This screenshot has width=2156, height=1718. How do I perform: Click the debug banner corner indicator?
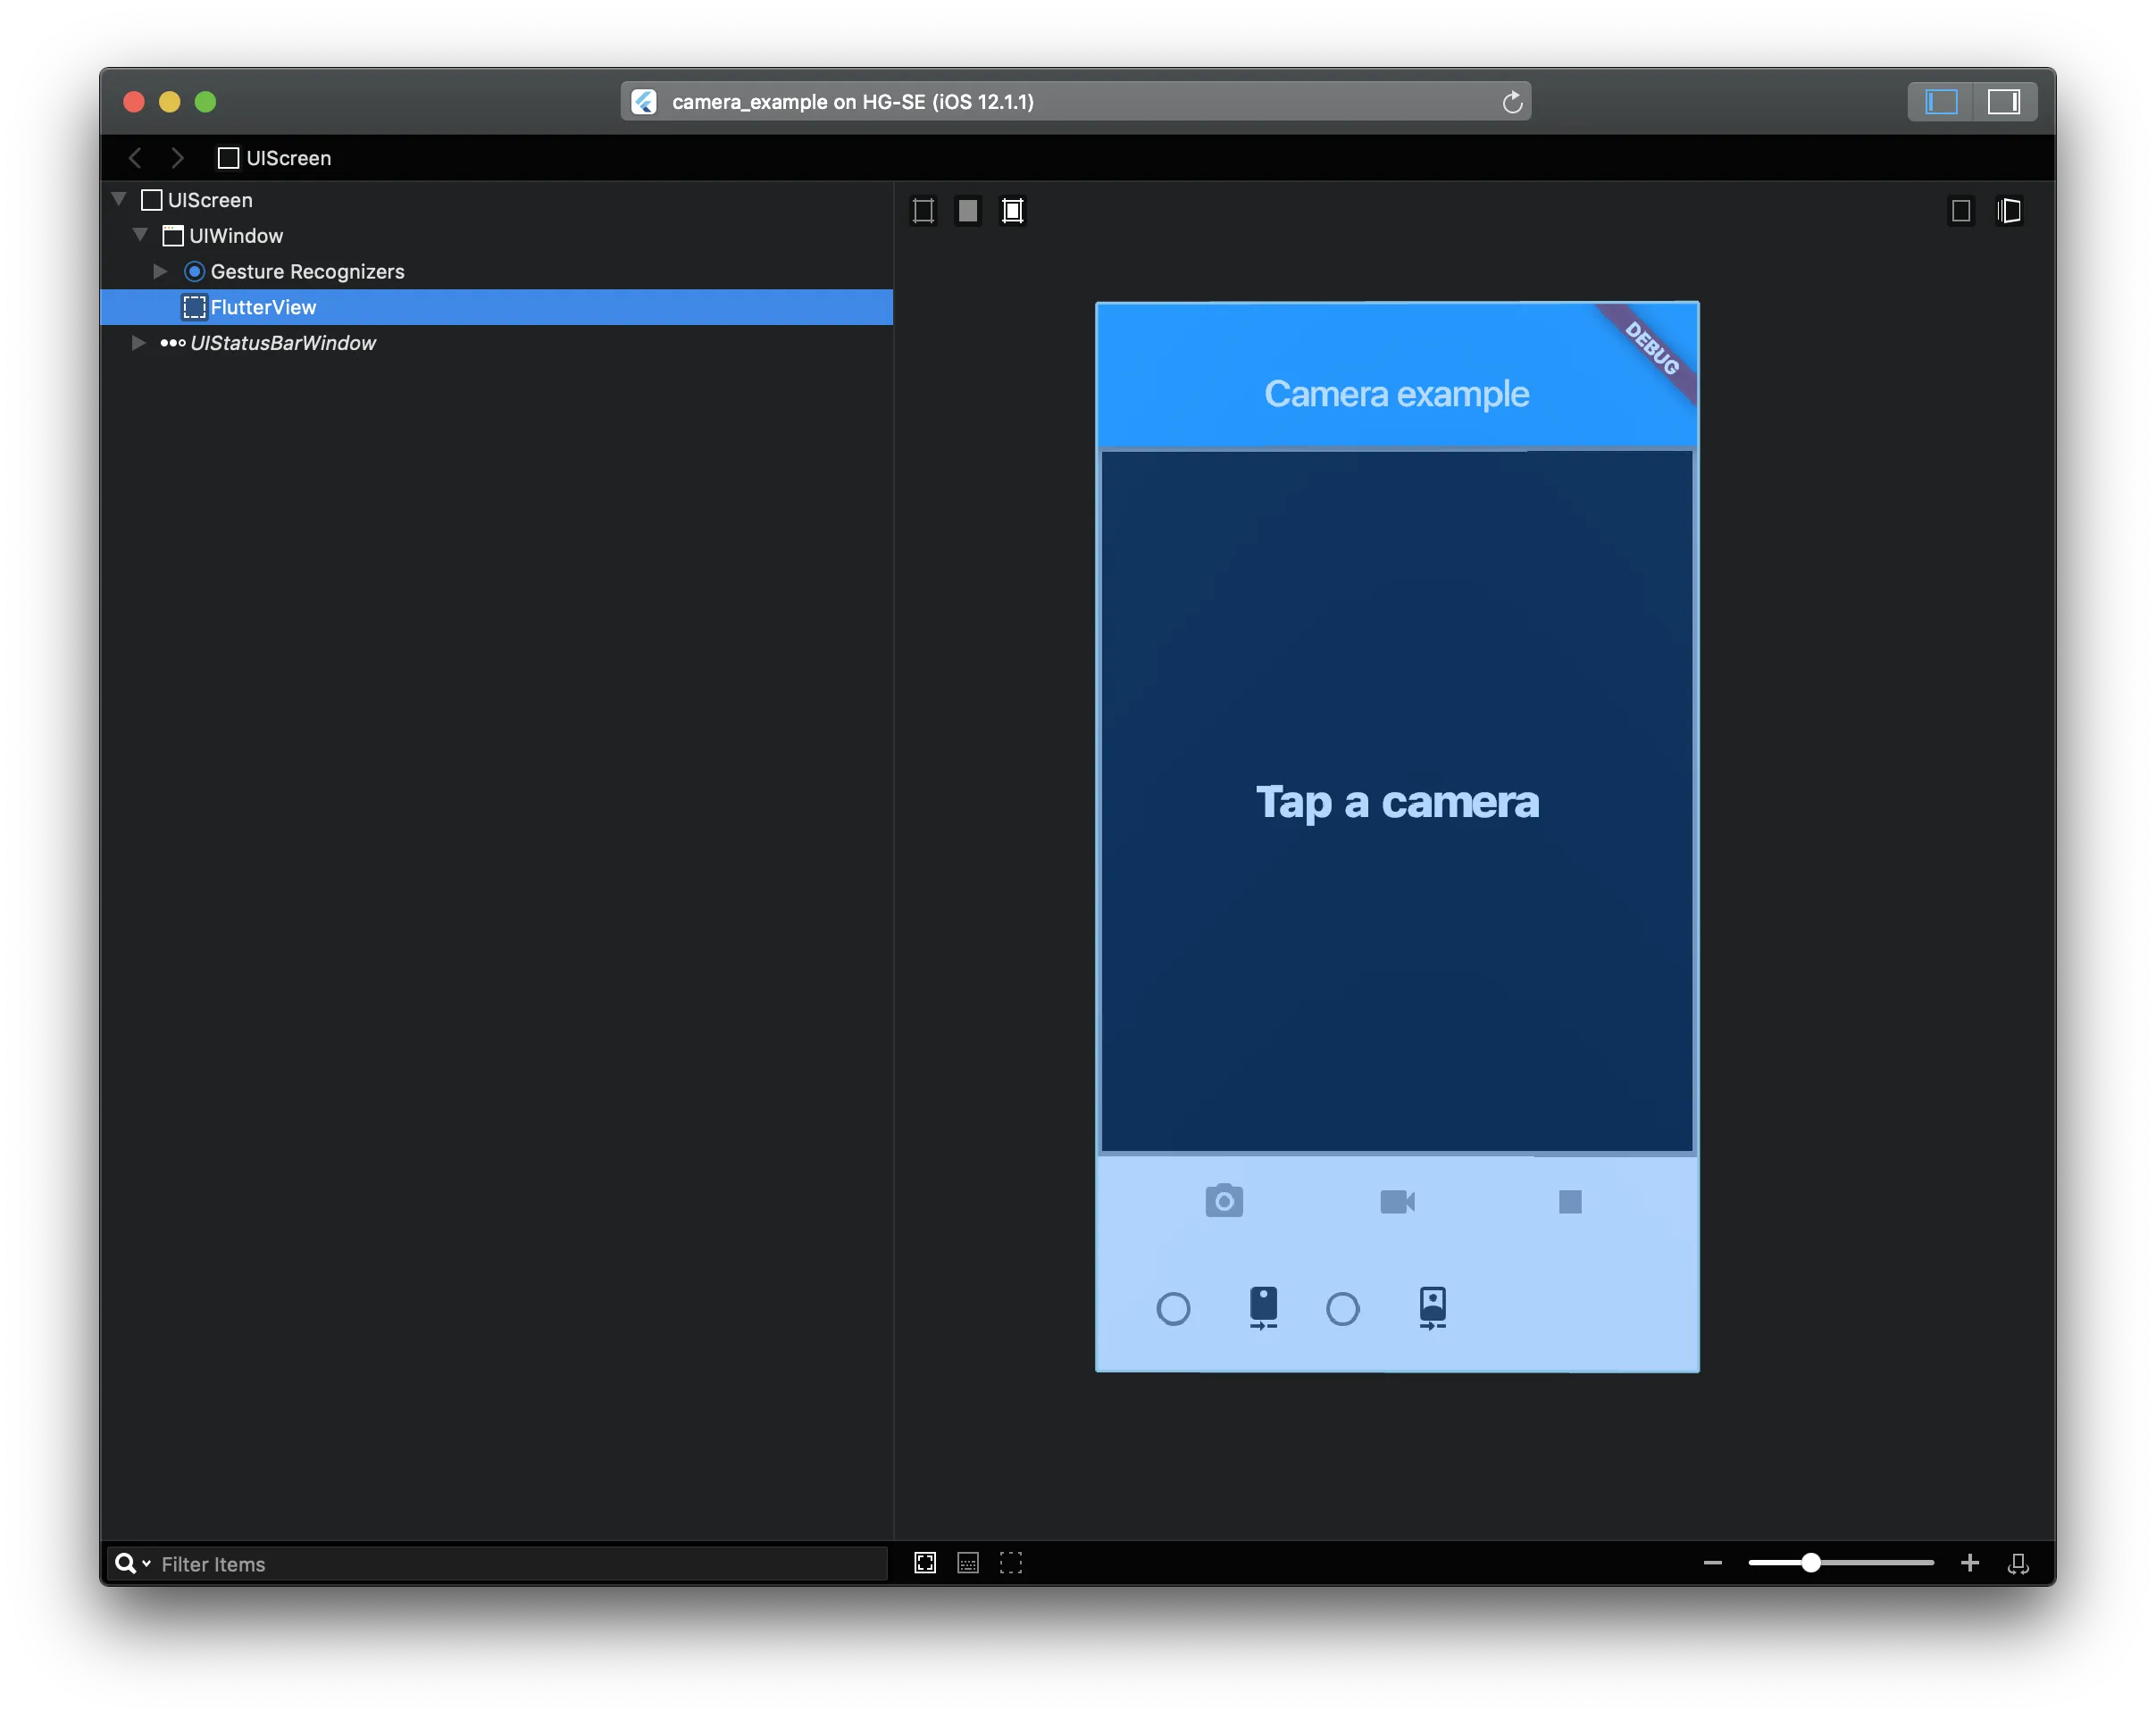1648,351
